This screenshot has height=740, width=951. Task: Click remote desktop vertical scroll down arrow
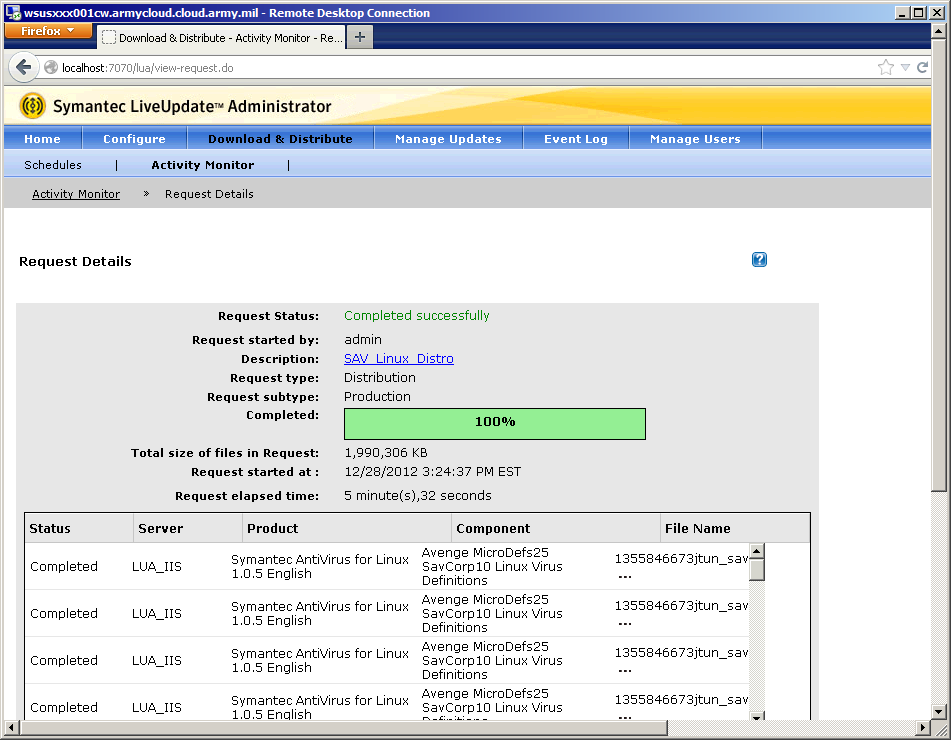tap(938, 712)
